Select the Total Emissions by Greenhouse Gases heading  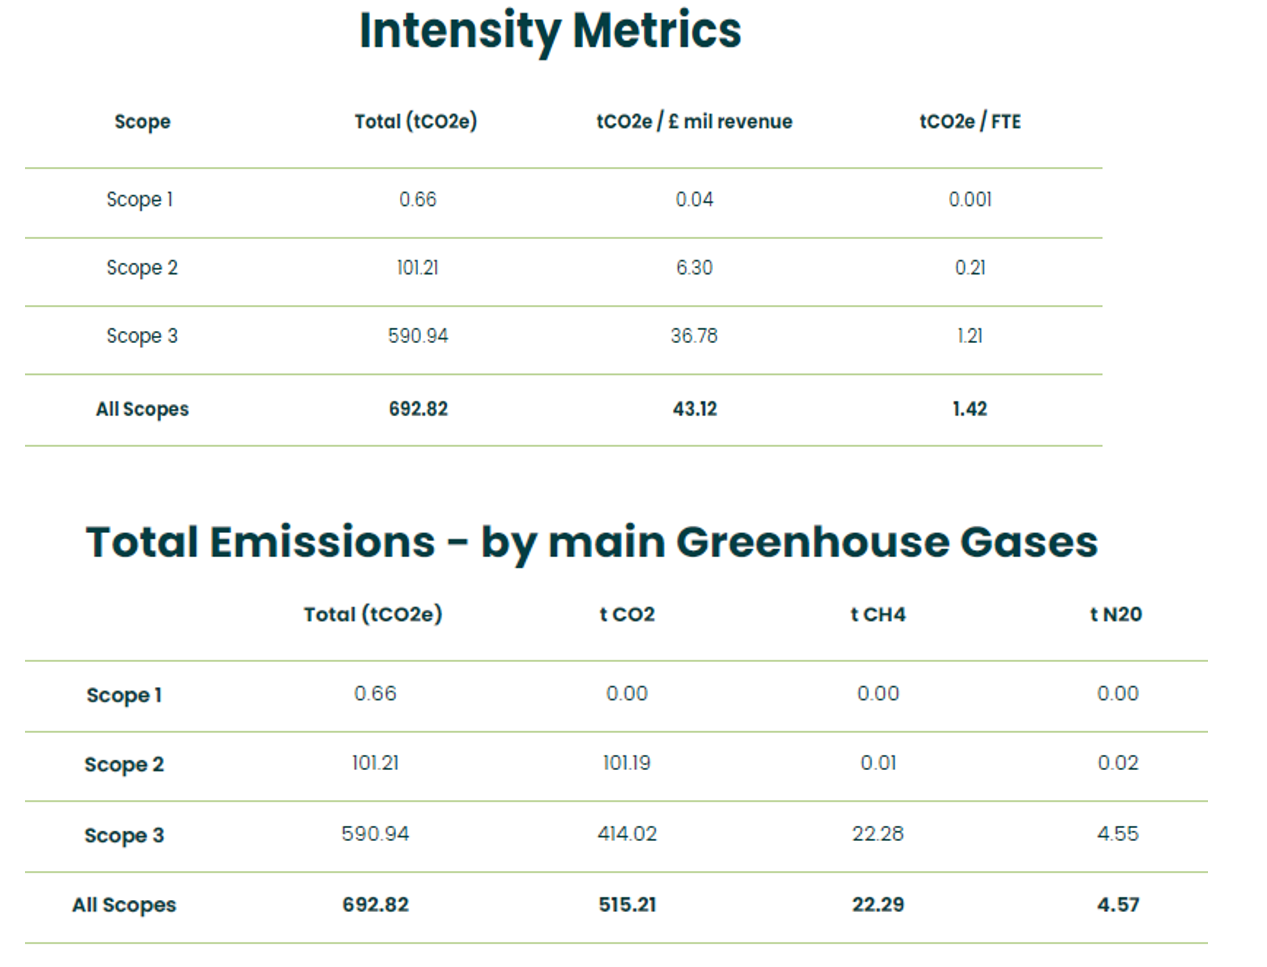point(591,542)
